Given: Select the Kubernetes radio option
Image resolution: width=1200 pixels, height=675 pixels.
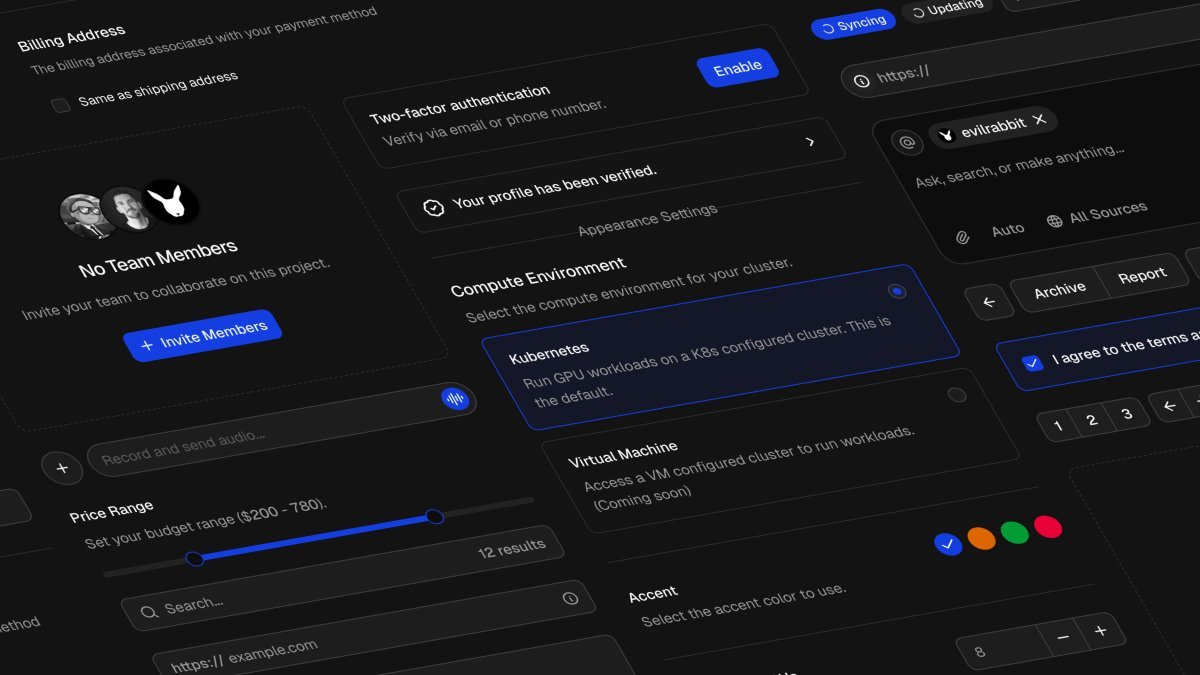Looking at the screenshot, I should tap(897, 291).
